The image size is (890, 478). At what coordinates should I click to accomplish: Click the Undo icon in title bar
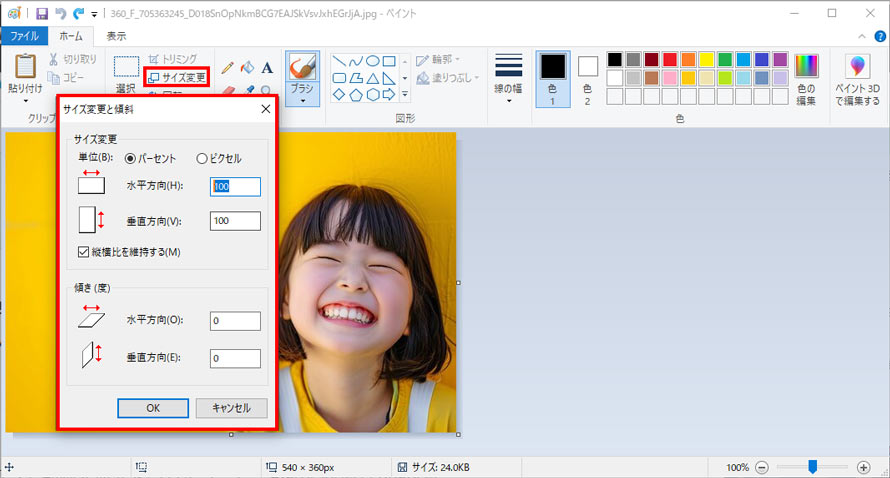pyautogui.click(x=61, y=13)
